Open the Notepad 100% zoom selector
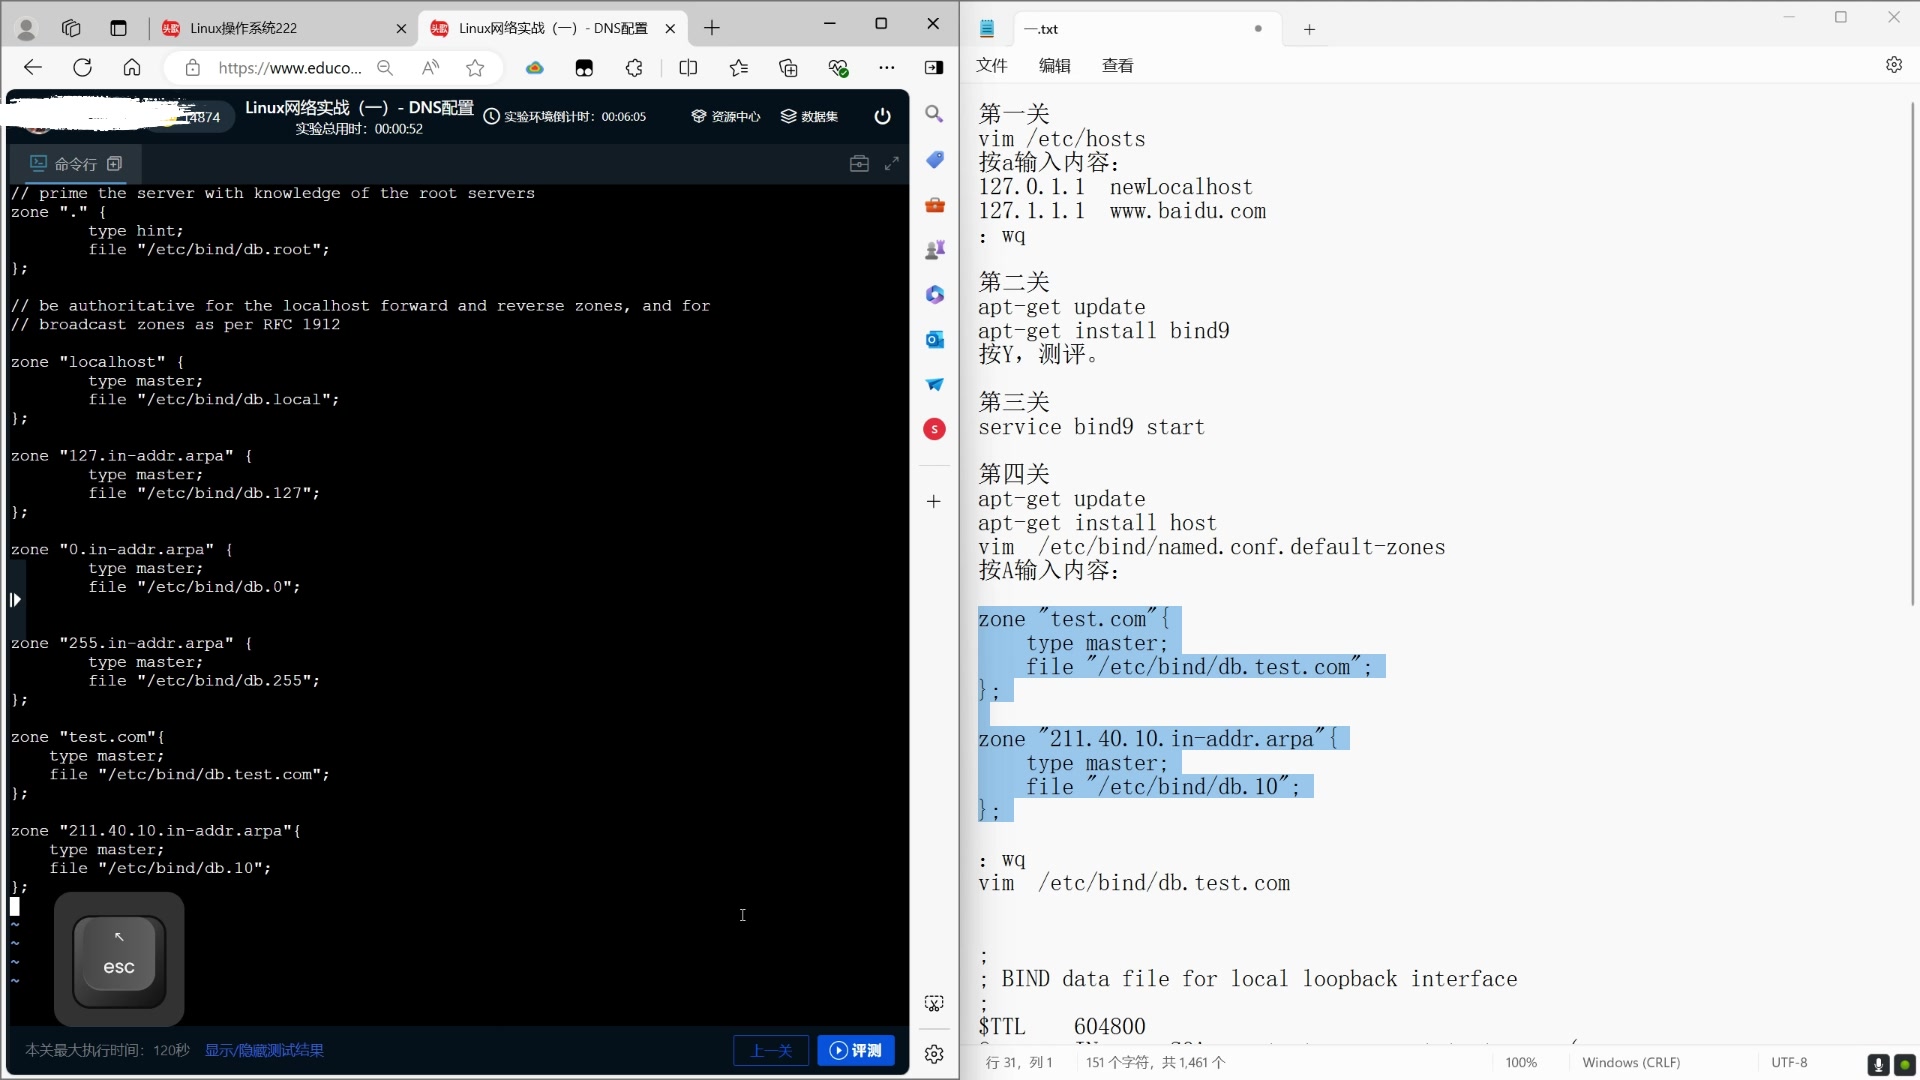Image resolution: width=1920 pixels, height=1080 pixels. tap(1521, 1062)
